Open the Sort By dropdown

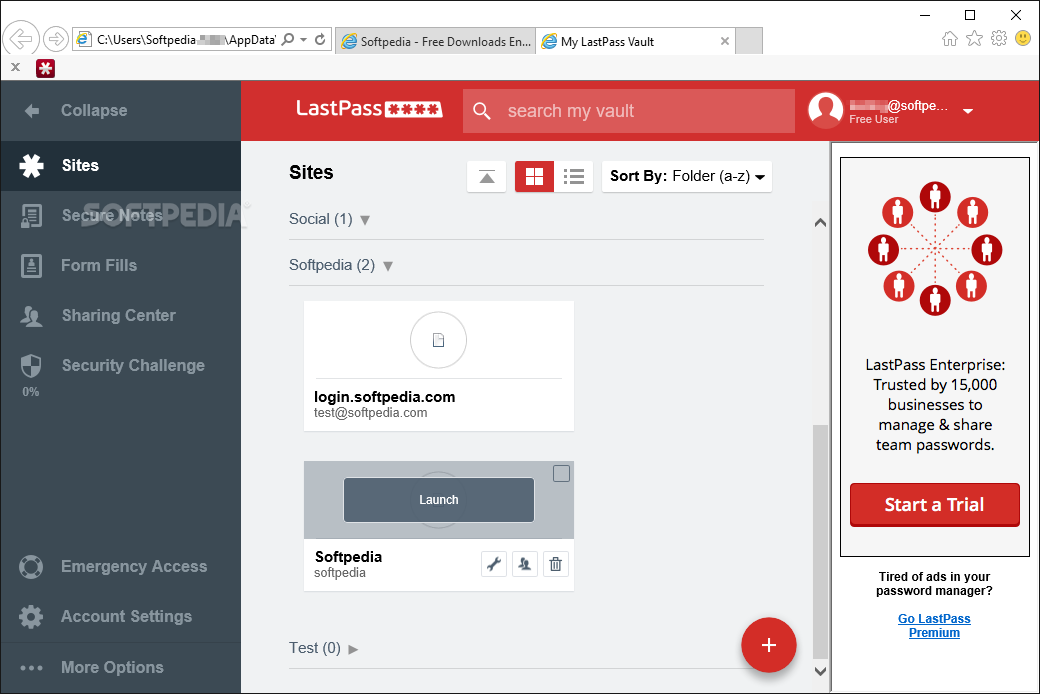(x=687, y=176)
